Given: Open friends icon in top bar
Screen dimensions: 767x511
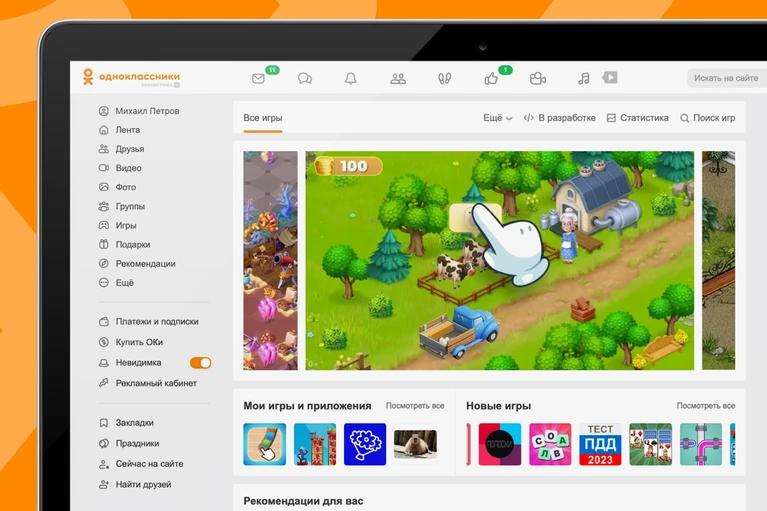Looking at the screenshot, I should pyautogui.click(x=398, y=79).
